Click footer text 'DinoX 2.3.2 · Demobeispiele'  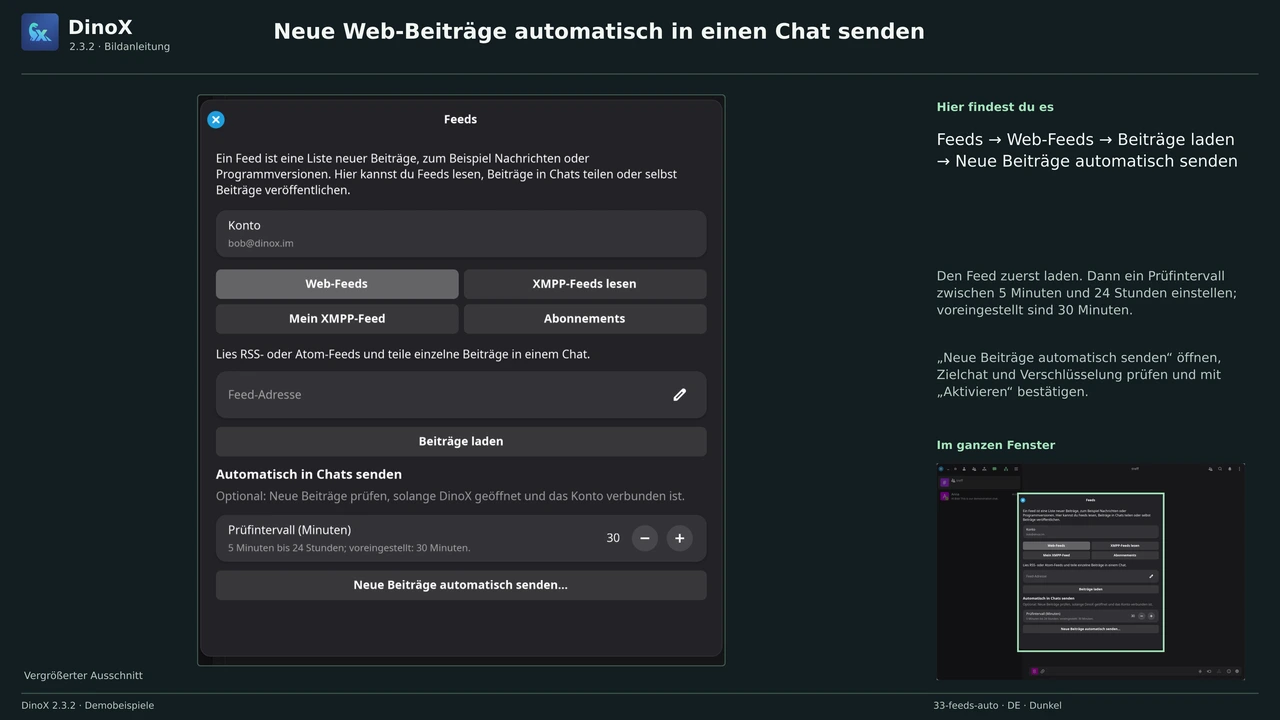coord(88,705)
